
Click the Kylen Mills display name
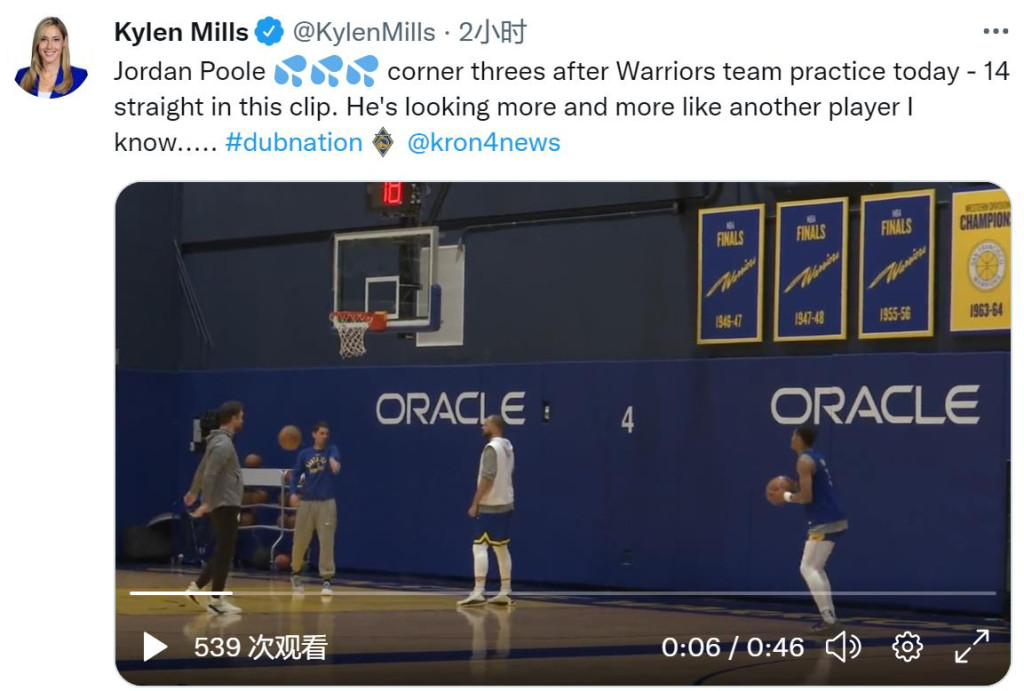[x=181, y=32]
